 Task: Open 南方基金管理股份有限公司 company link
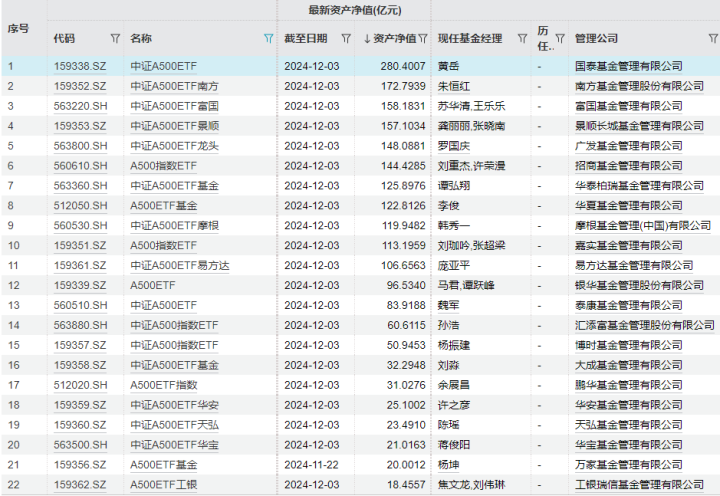[639, 86]
